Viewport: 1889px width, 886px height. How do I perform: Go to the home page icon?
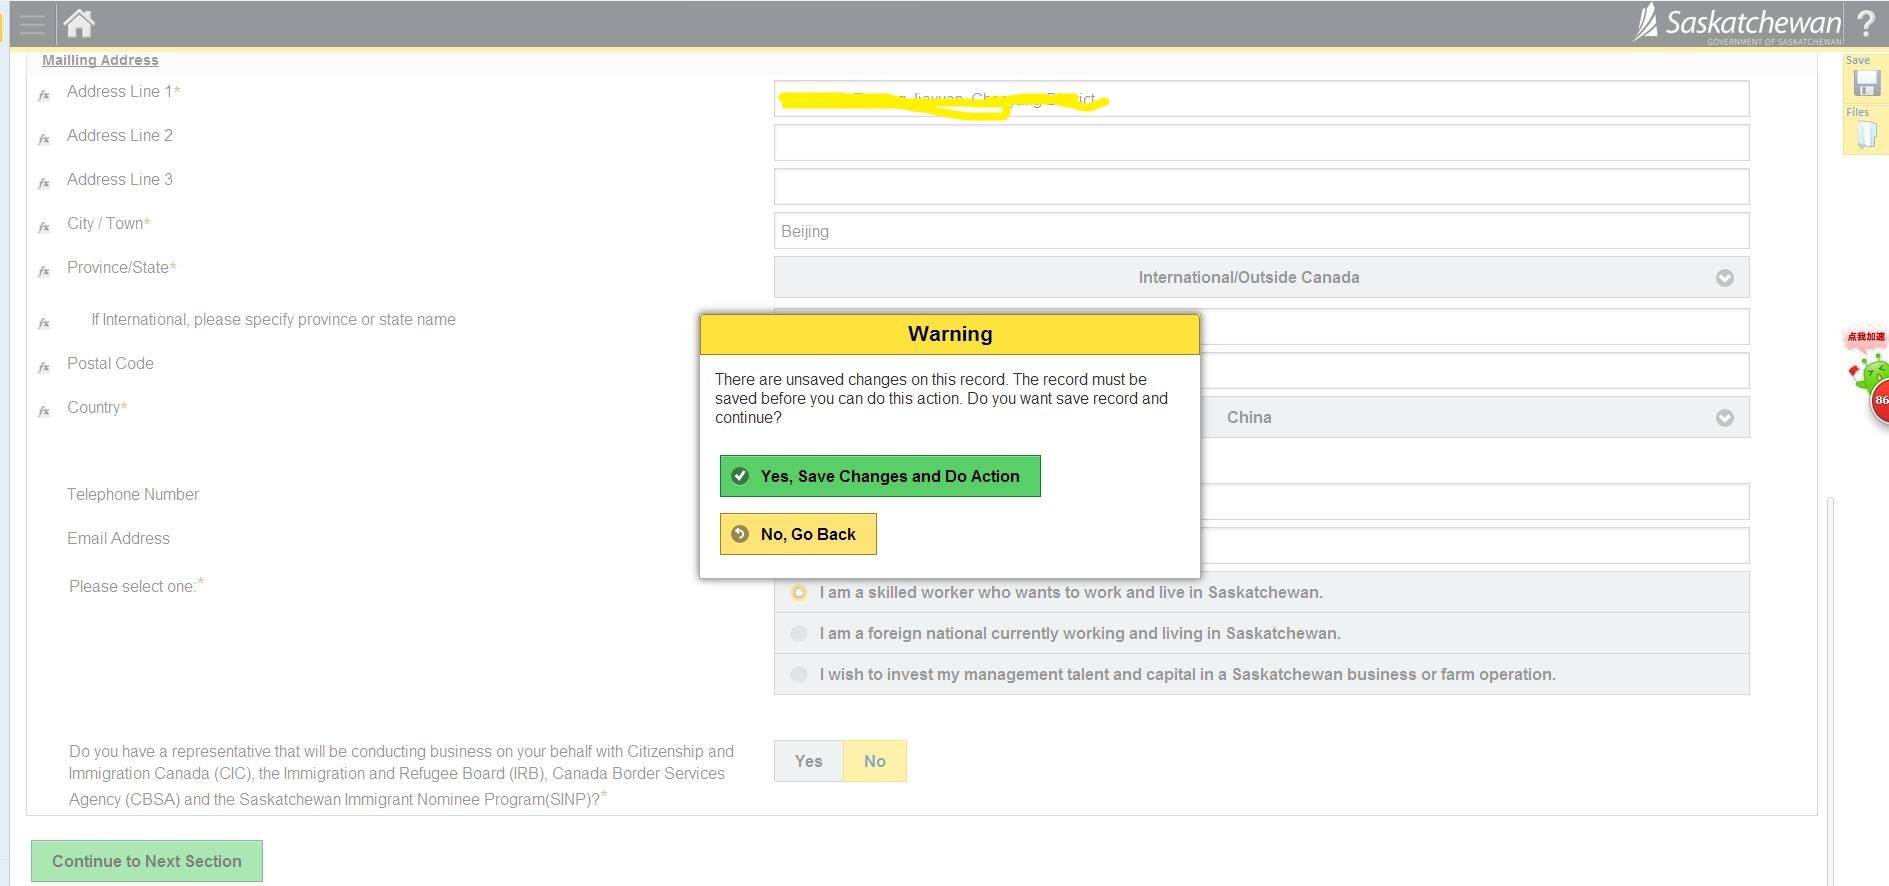(x=79, y=23)
